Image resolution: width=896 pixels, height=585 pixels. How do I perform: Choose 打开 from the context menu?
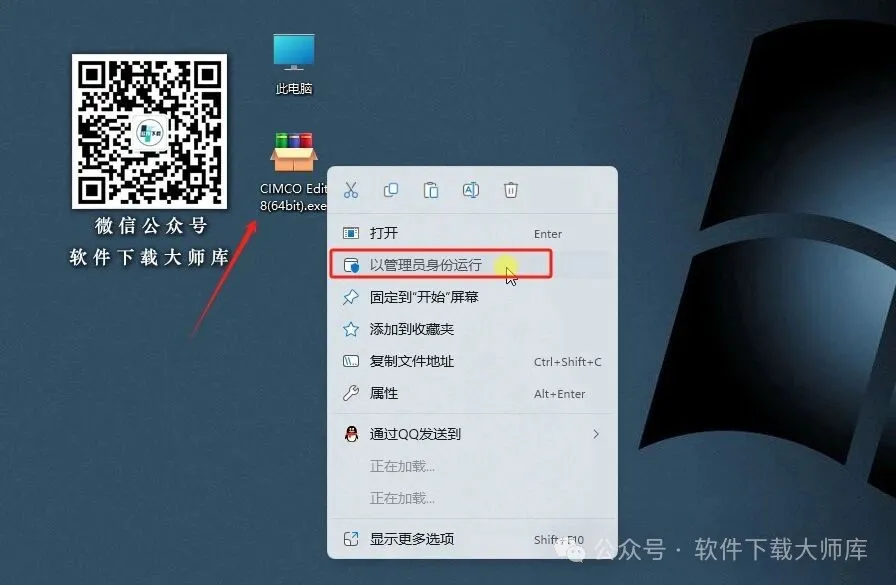(x=473, y=233)
